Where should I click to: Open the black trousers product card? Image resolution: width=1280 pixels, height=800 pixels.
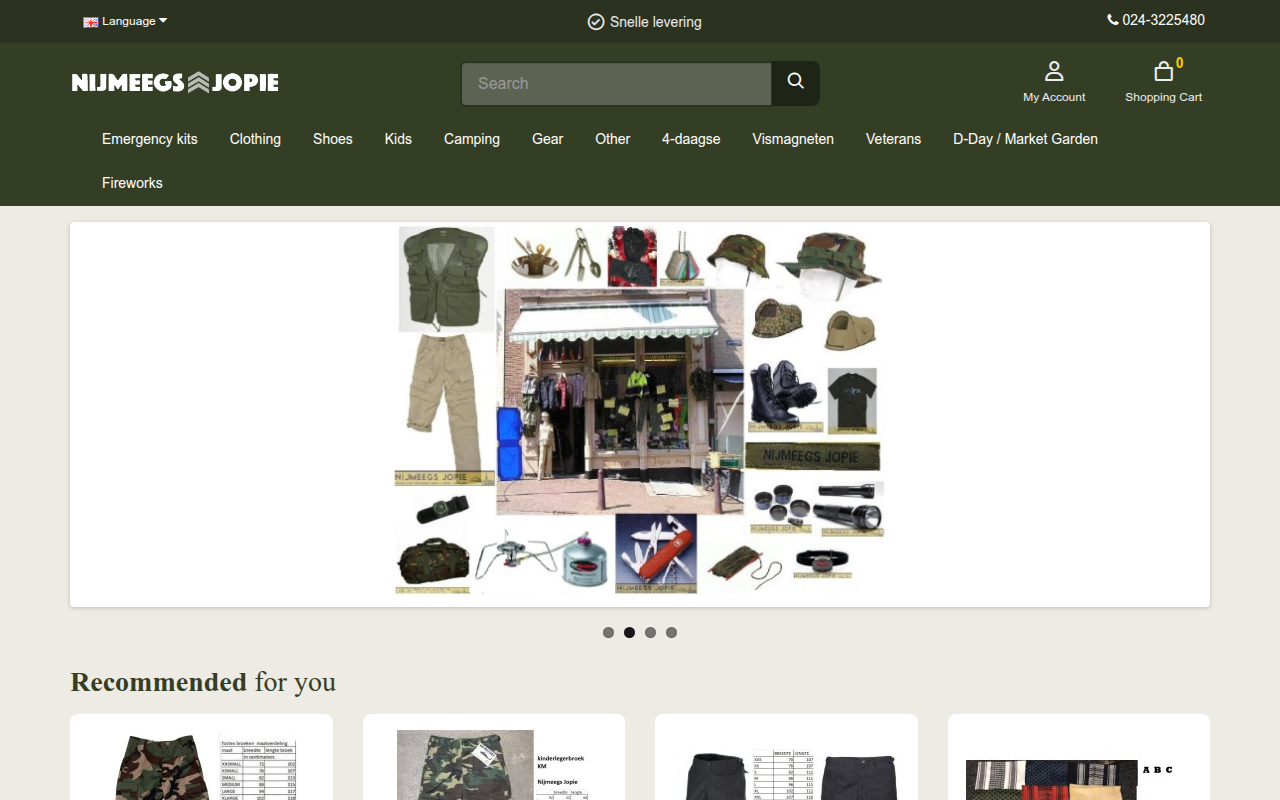pos(786,757)
